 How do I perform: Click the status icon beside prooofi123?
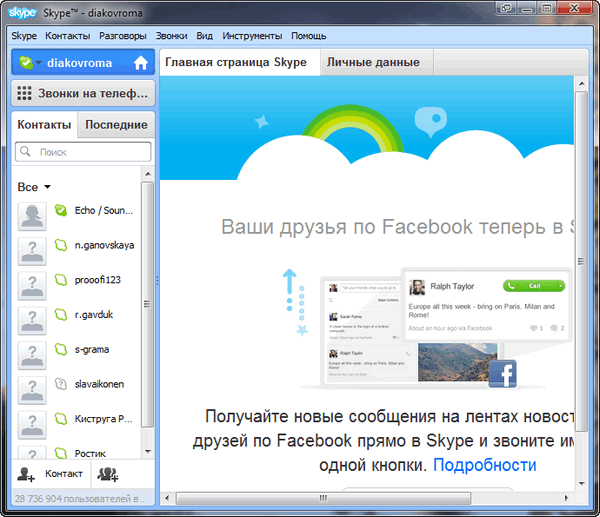point(61,280)
